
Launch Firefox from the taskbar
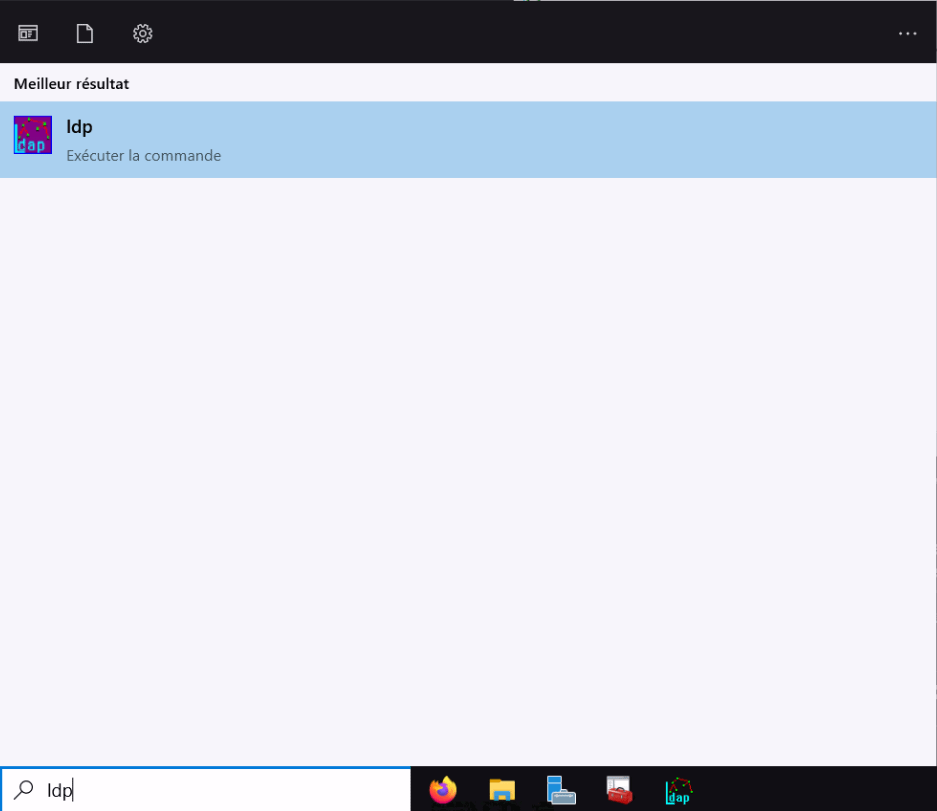pos(443,790)
